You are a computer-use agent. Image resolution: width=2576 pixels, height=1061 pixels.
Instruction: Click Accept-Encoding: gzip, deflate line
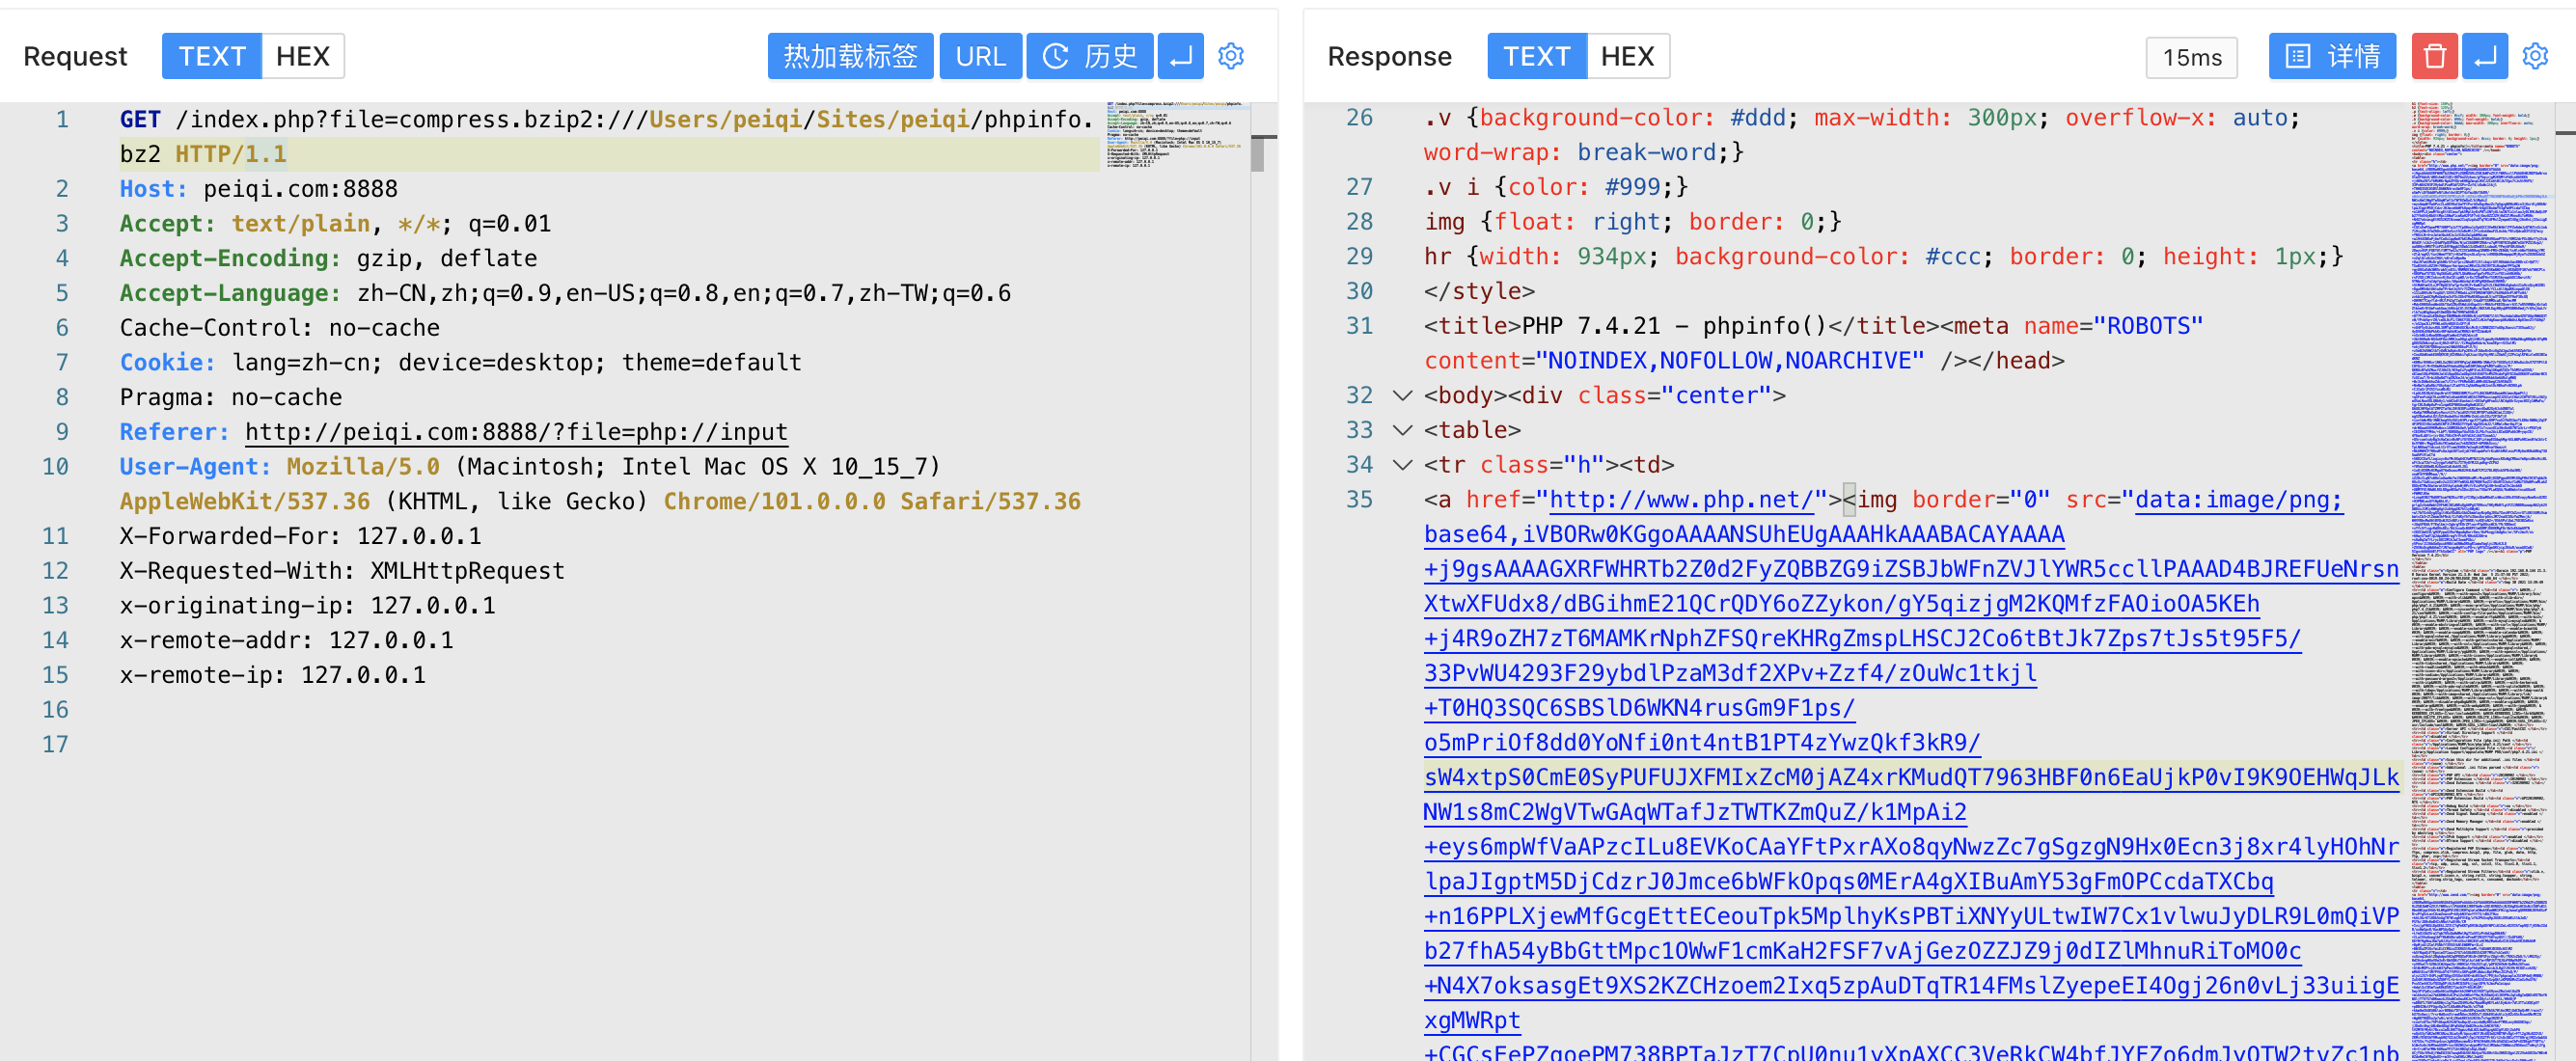(328, 258)
